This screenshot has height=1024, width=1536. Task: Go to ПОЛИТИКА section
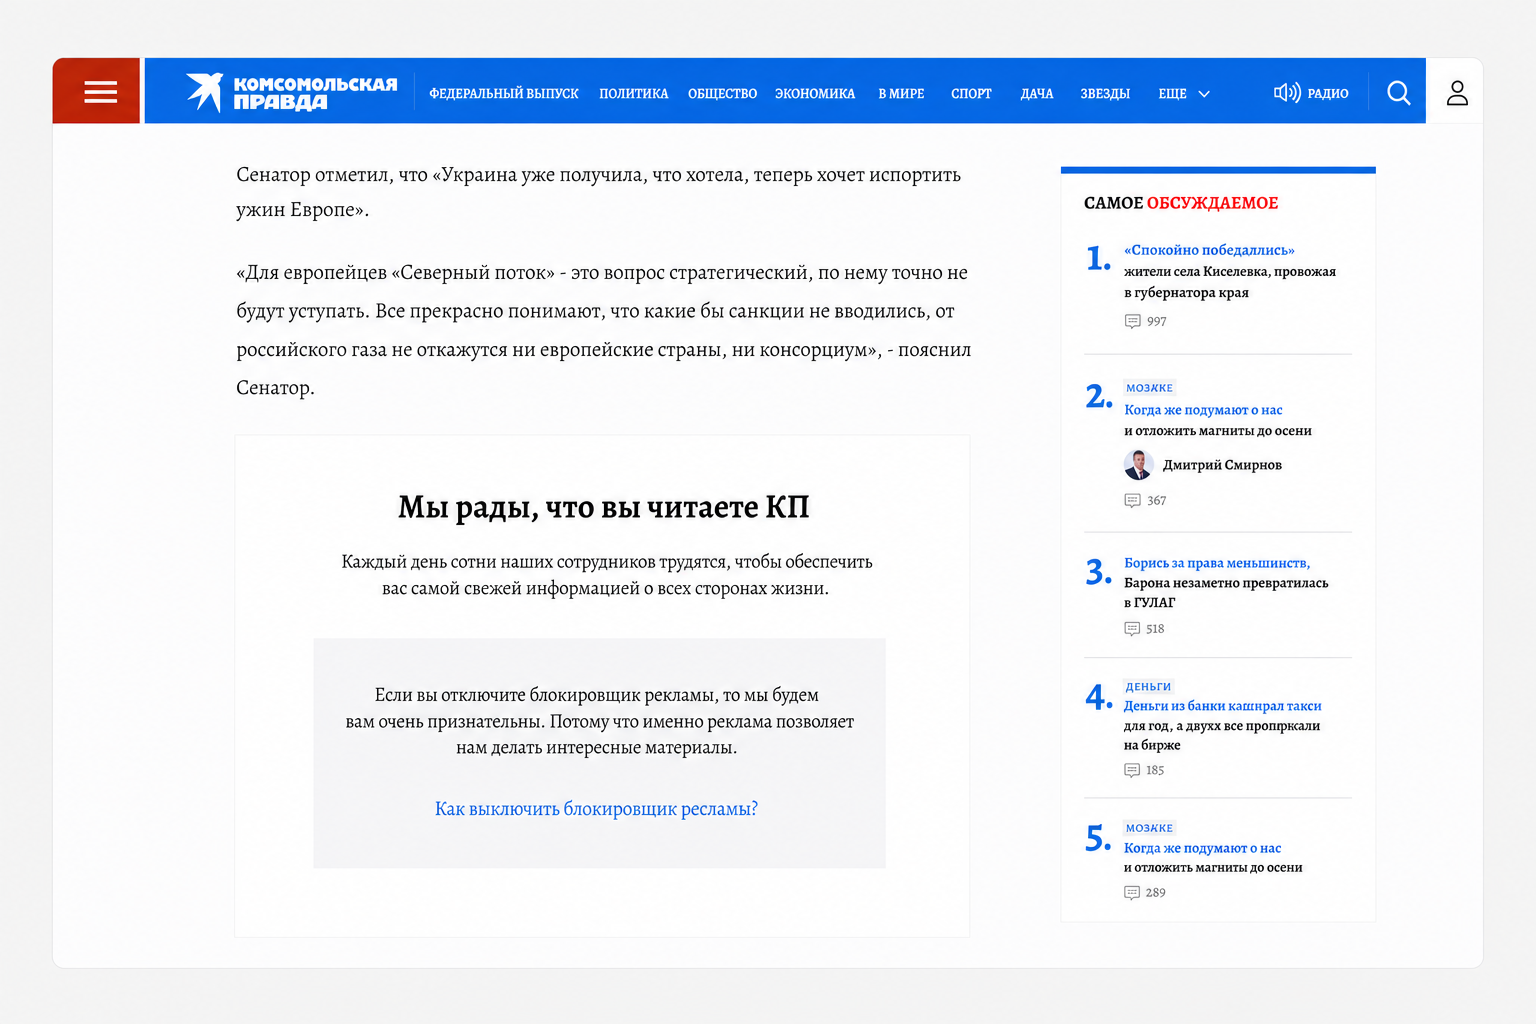click(x=633, y=93)
